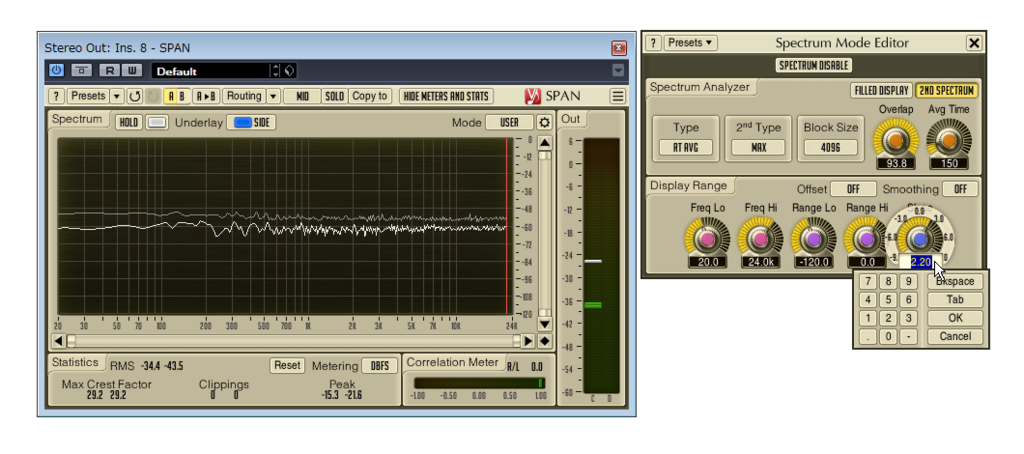Open the Underlay SIDE selector
The height and width of the screenshot is (454, 1024).
click(x=251, y=122)
